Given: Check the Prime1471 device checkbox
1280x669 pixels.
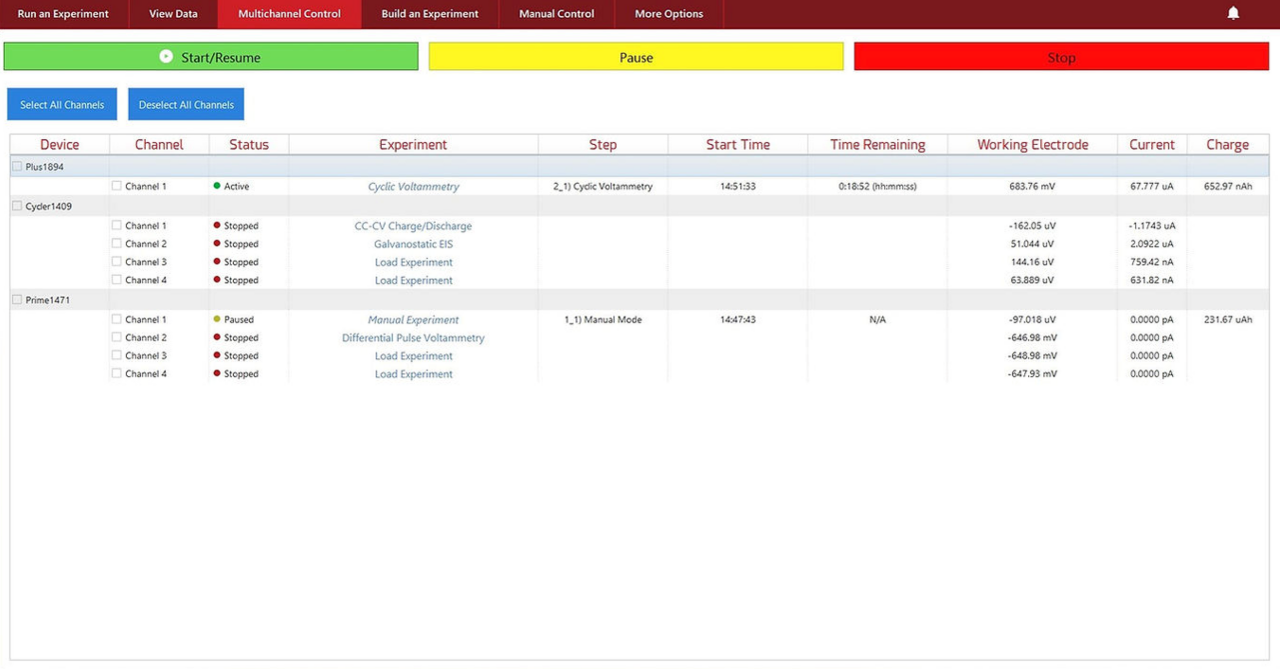Looking at the screenshot, I should click(x=17, y=300).
